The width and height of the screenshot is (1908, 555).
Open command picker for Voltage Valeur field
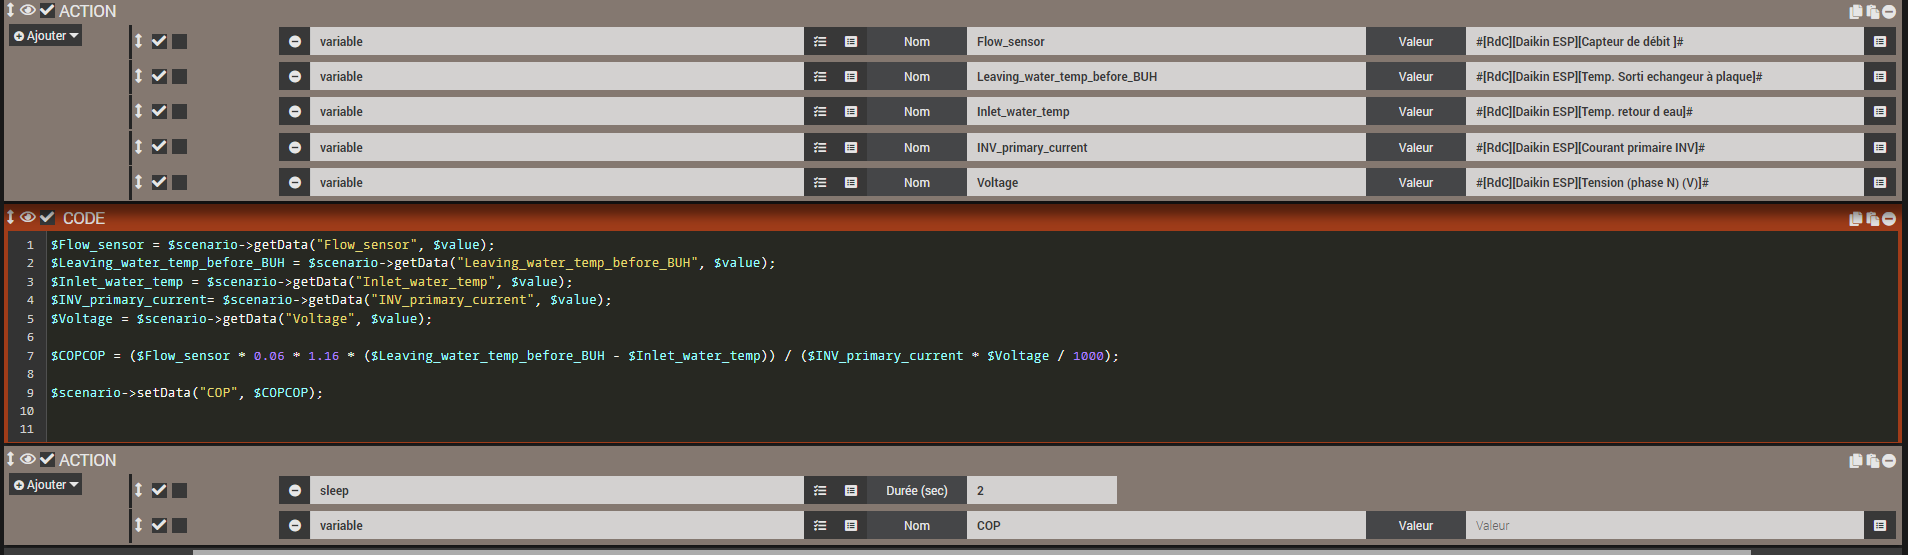pos(1879,183)
